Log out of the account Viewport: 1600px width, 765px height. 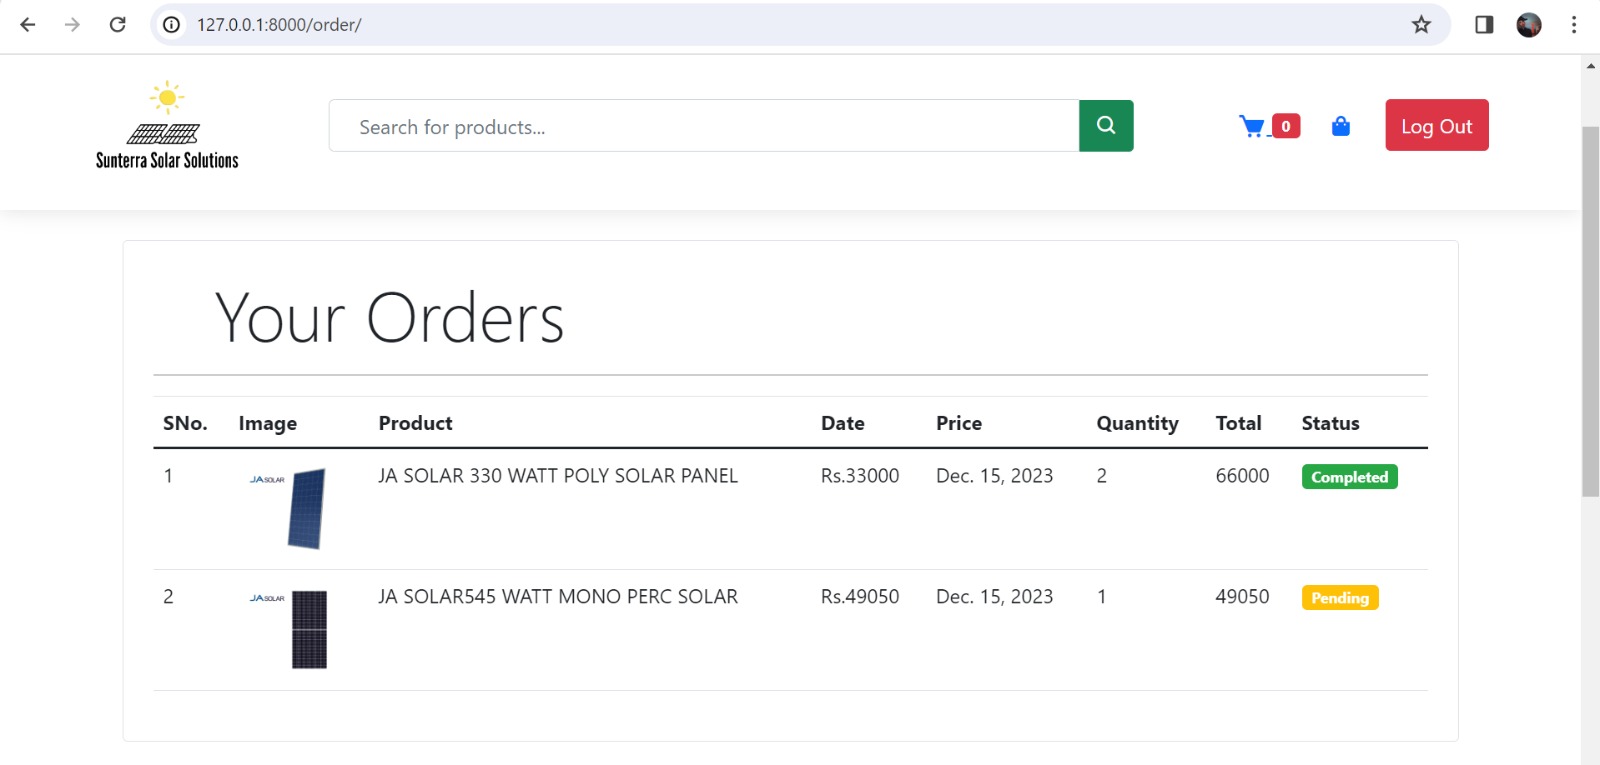tap(1437, 125)
